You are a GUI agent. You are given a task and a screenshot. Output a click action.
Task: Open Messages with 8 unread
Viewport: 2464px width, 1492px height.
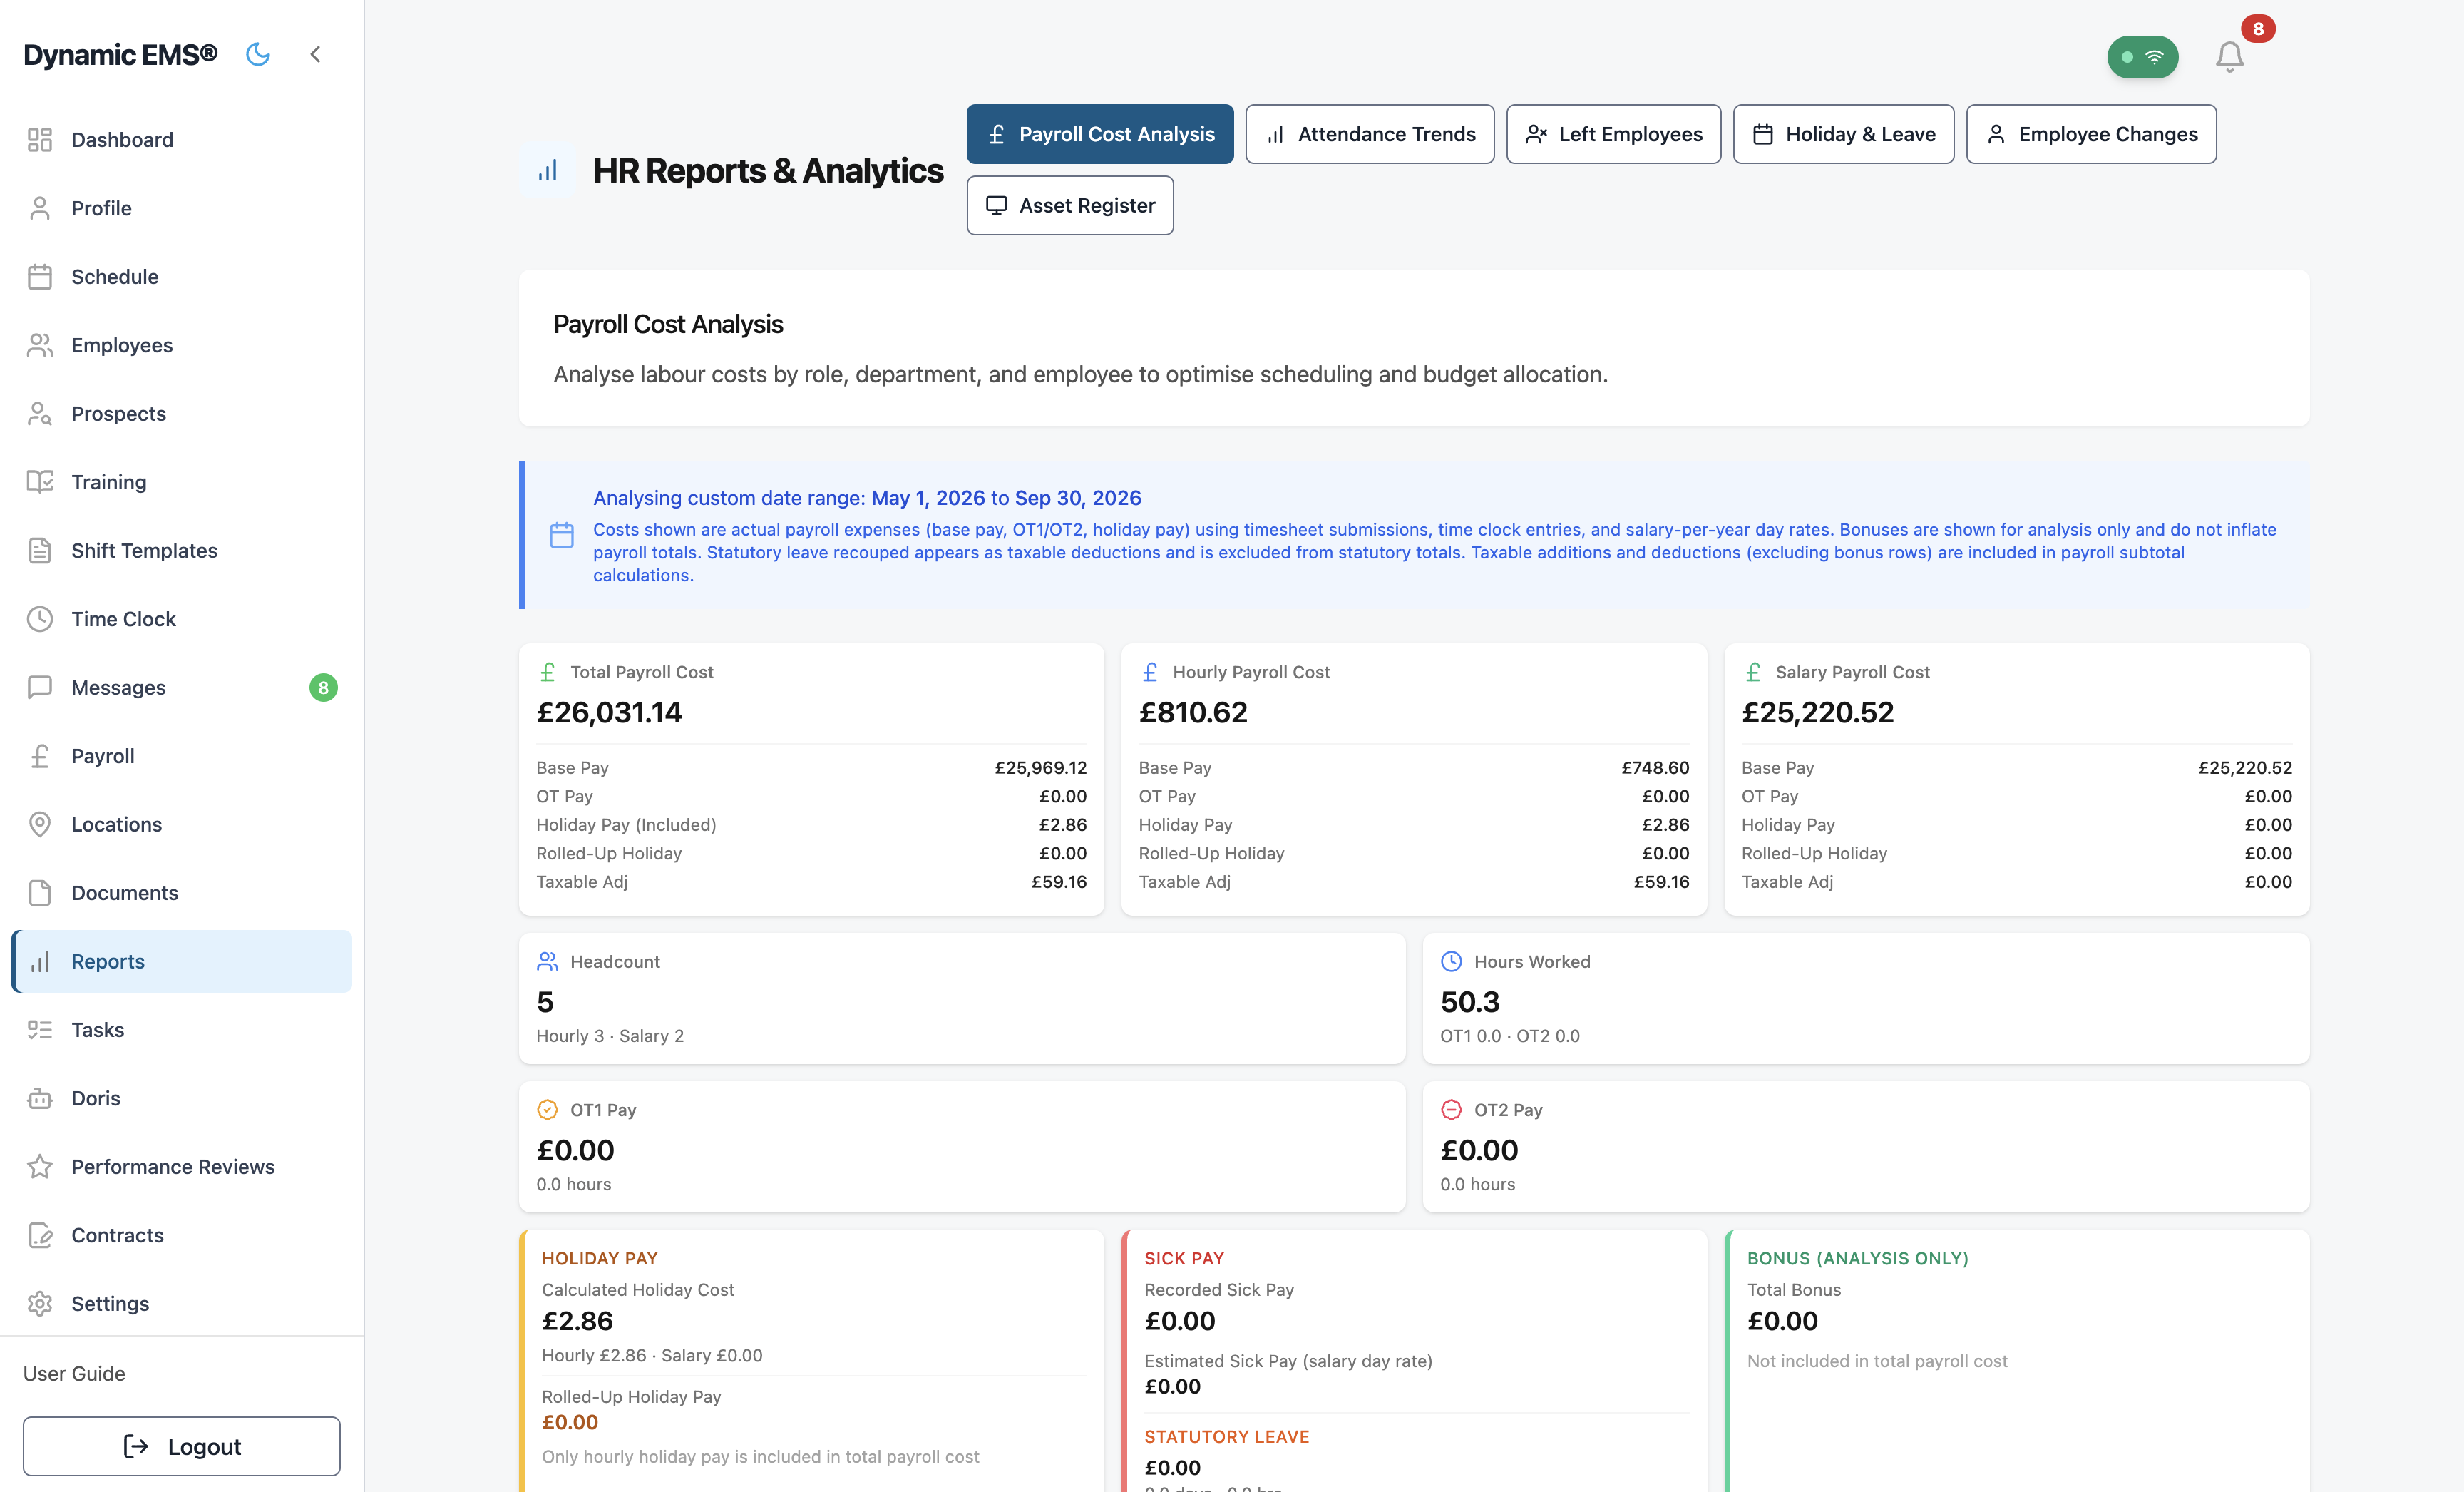pos(182,688)
